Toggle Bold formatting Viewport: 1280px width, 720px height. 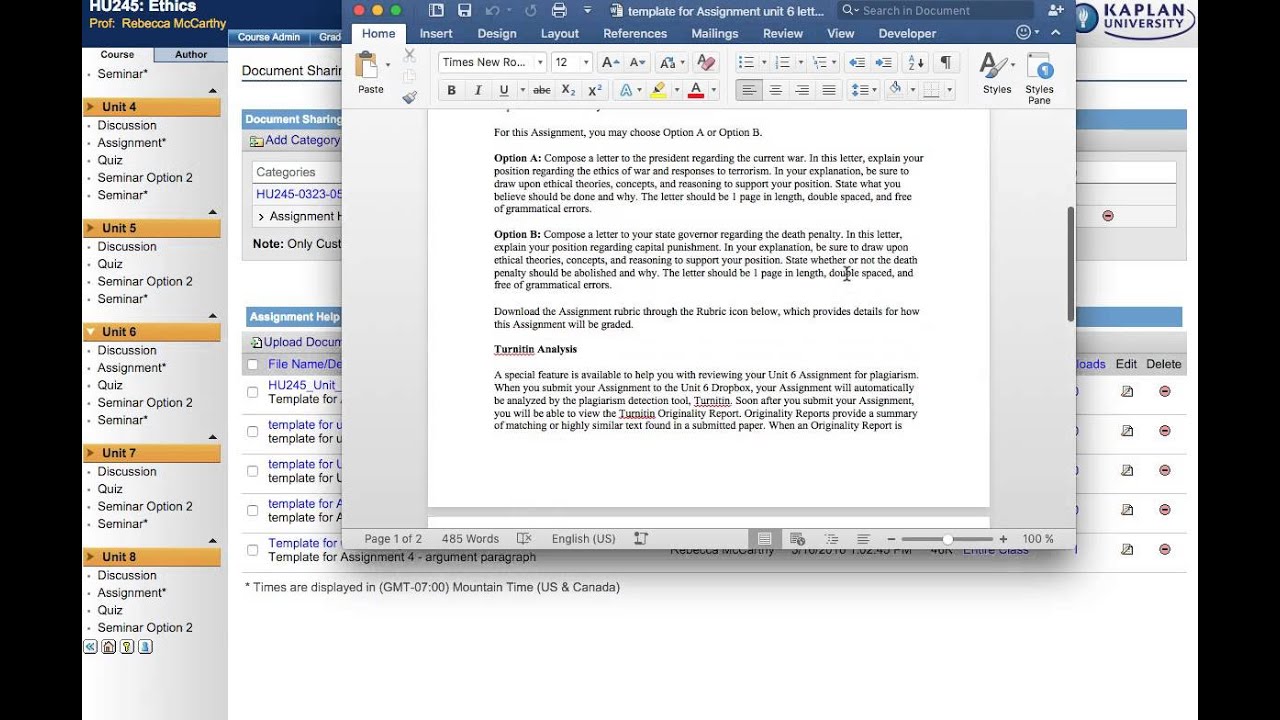click(x=451, y=90)
